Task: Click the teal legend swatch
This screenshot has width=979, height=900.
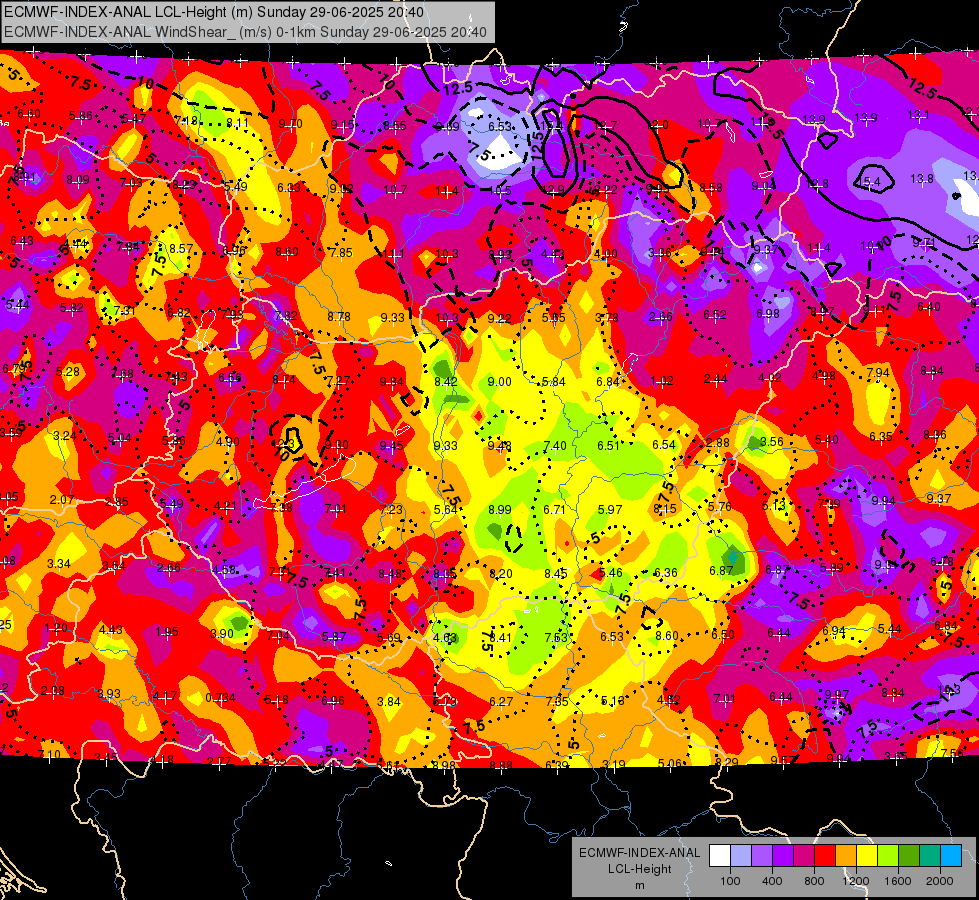Action: tap(930, 856)
